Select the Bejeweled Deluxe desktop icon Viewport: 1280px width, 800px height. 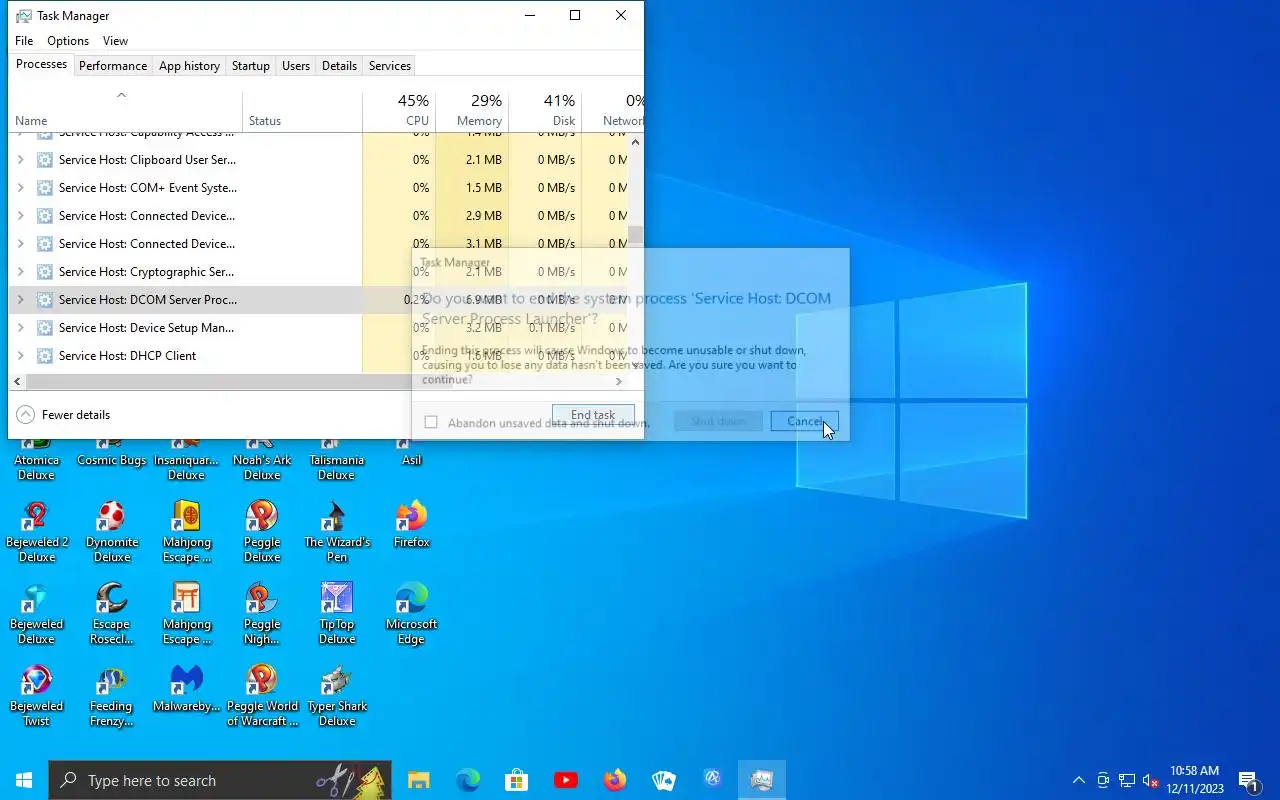pos(37,614)
